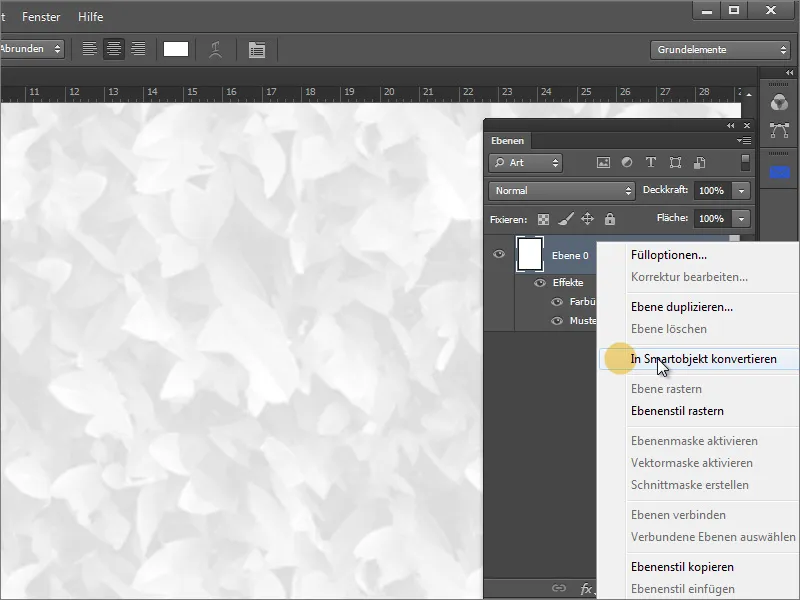Click the Fläche 100% field
This screenshot has height=600, width=800.
click(x=712, y=219)
